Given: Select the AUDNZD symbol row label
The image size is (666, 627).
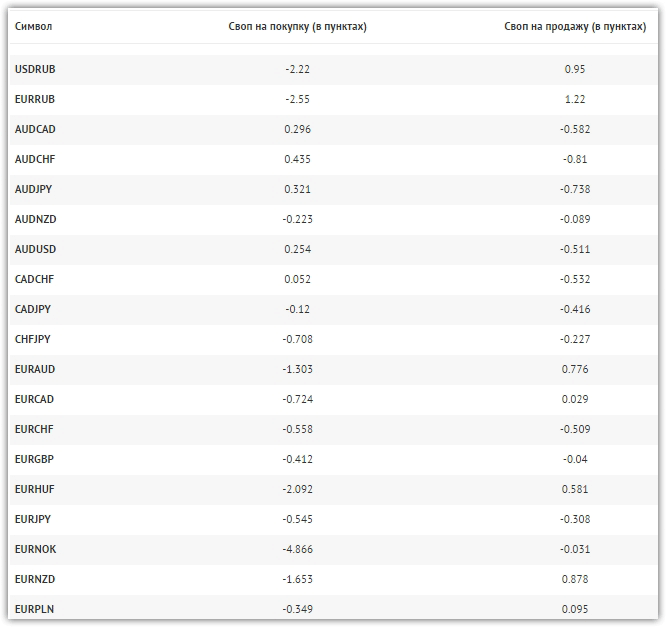Looking at the screenshot, I should coord(35,219).
